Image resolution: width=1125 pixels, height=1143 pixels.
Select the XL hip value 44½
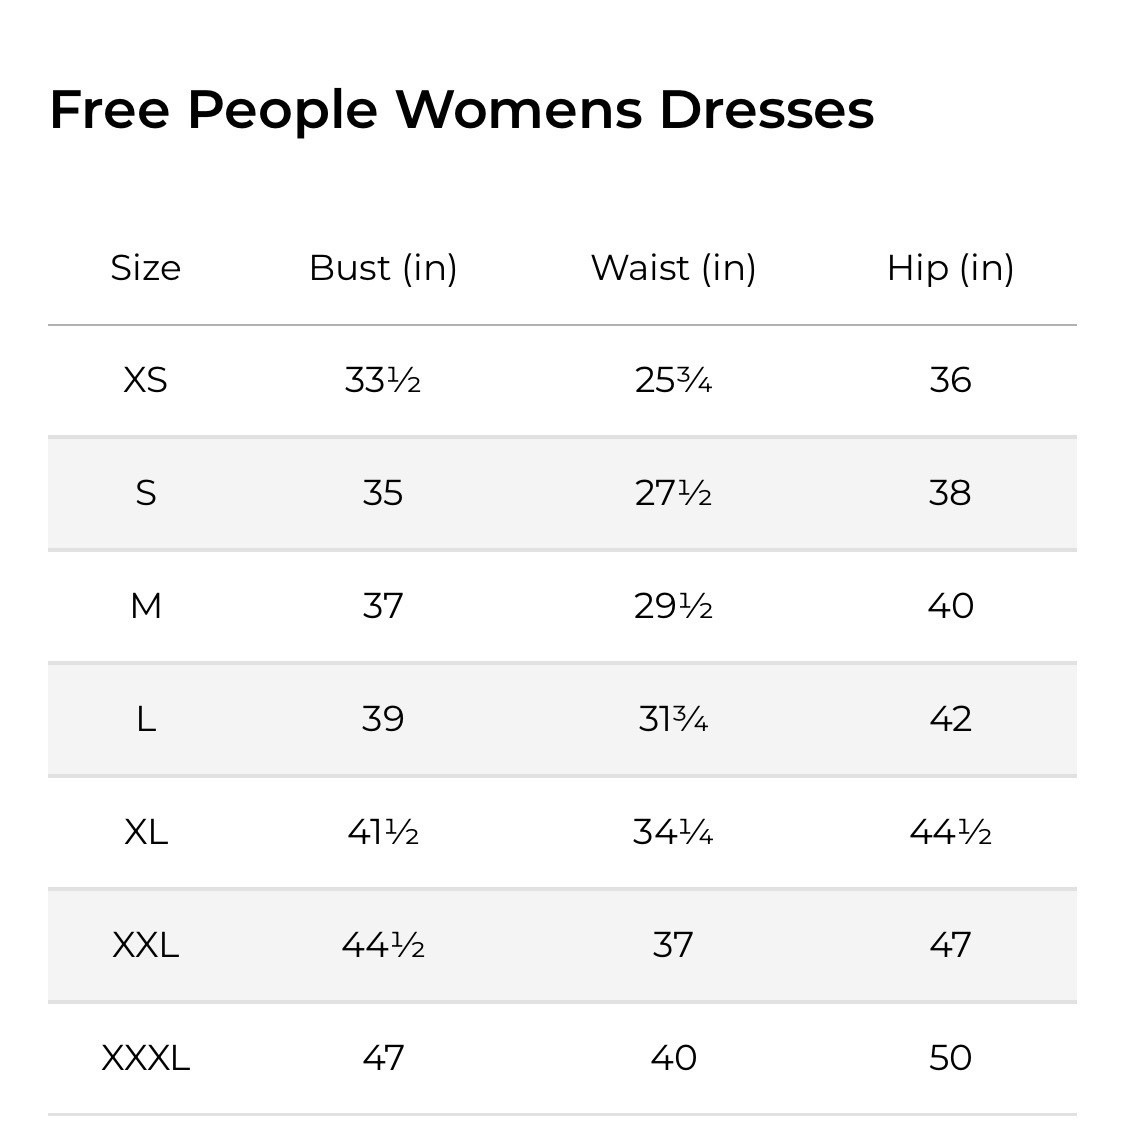[x=950, y=832]
